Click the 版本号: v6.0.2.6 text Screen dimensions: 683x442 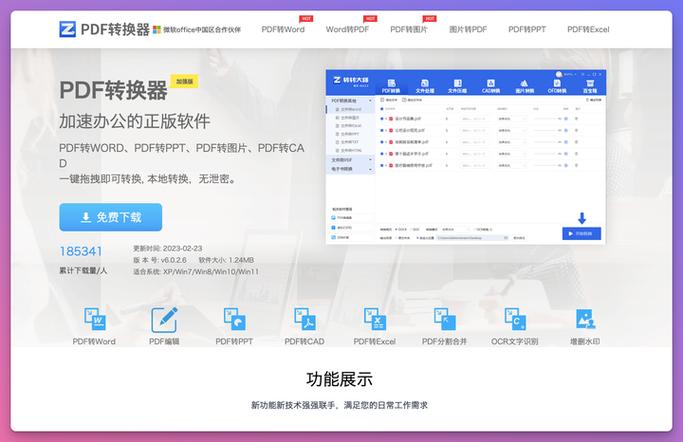[x=160, y=260]
